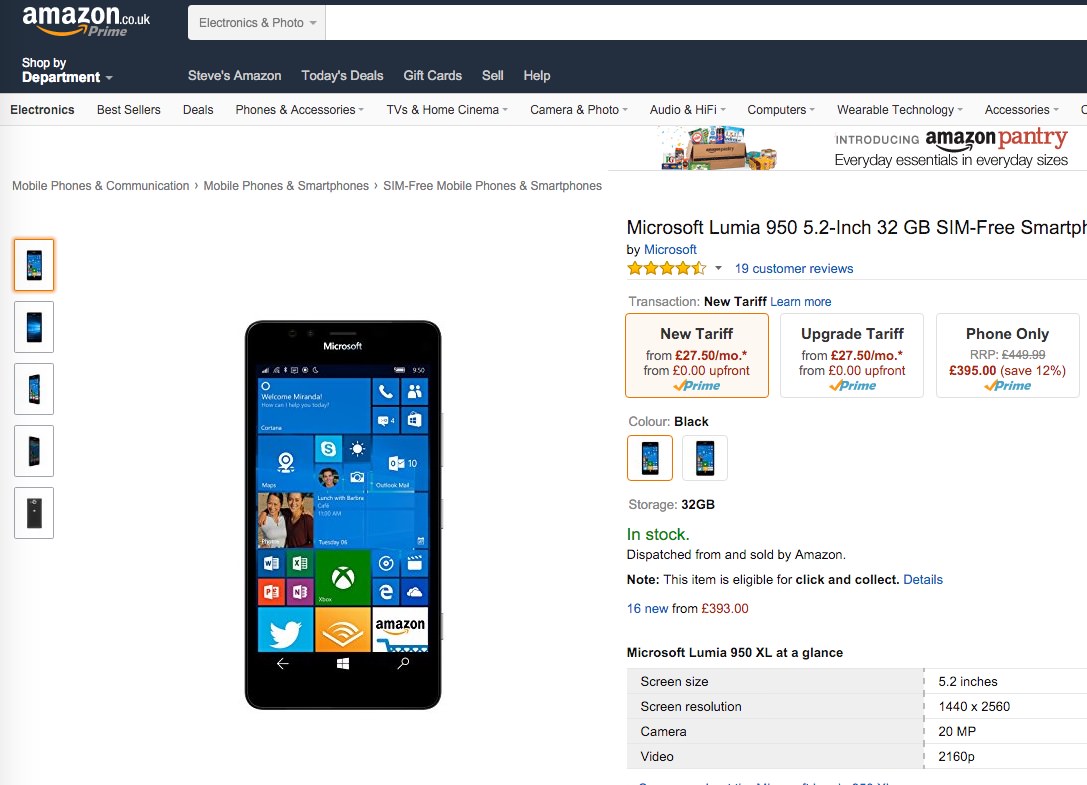
Task: Show the back-of-phone thumbnail image
Action: coord(34,513)
